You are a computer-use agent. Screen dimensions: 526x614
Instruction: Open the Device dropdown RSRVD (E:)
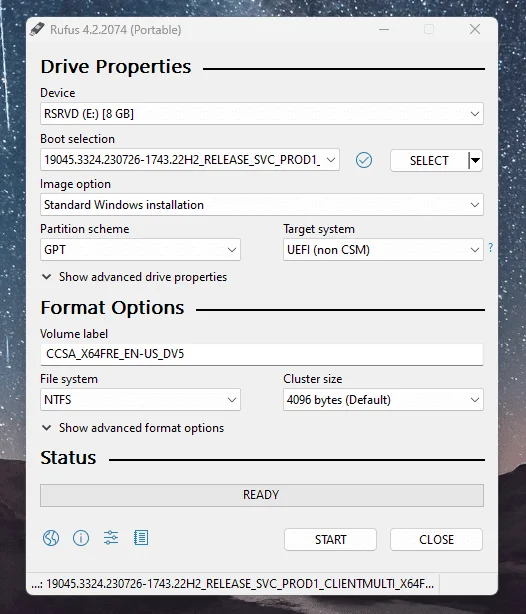point(262,114)
